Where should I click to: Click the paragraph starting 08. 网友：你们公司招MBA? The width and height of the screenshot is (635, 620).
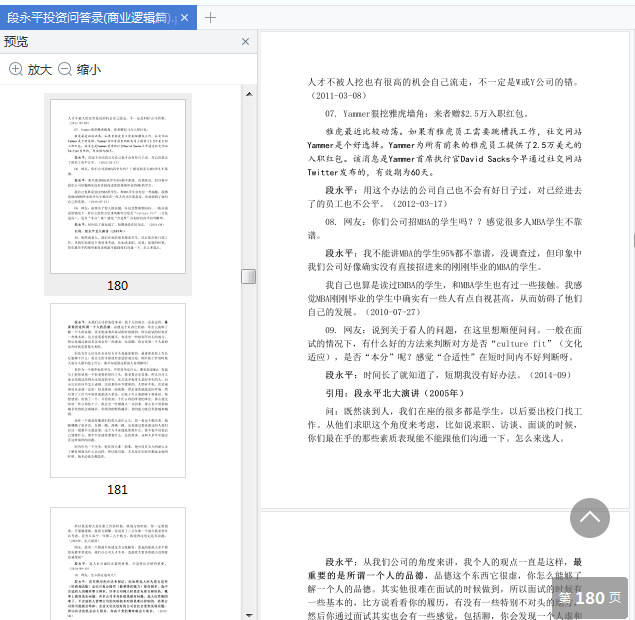445,228
